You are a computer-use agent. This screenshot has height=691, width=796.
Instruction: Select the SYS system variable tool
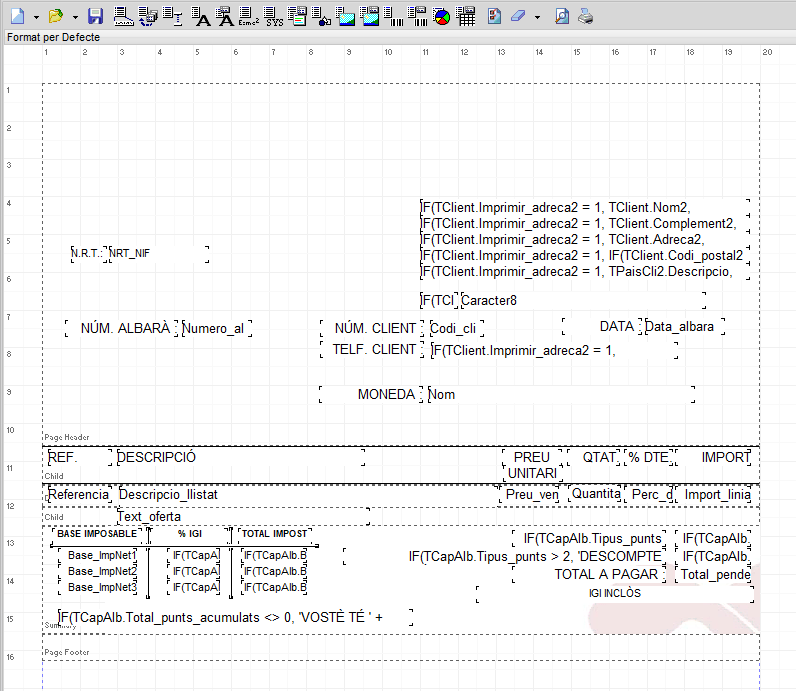coord(274,16)
